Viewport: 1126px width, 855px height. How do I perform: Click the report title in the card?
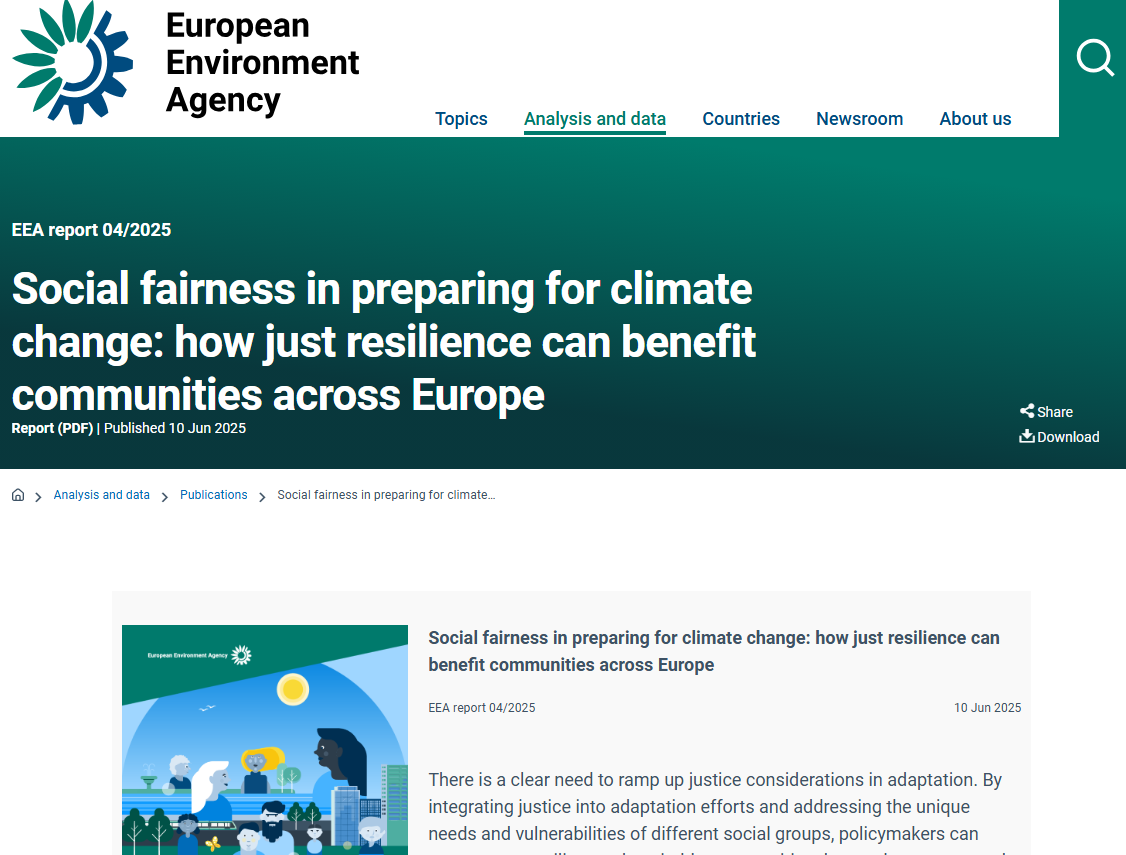click(x=713, y=651)
